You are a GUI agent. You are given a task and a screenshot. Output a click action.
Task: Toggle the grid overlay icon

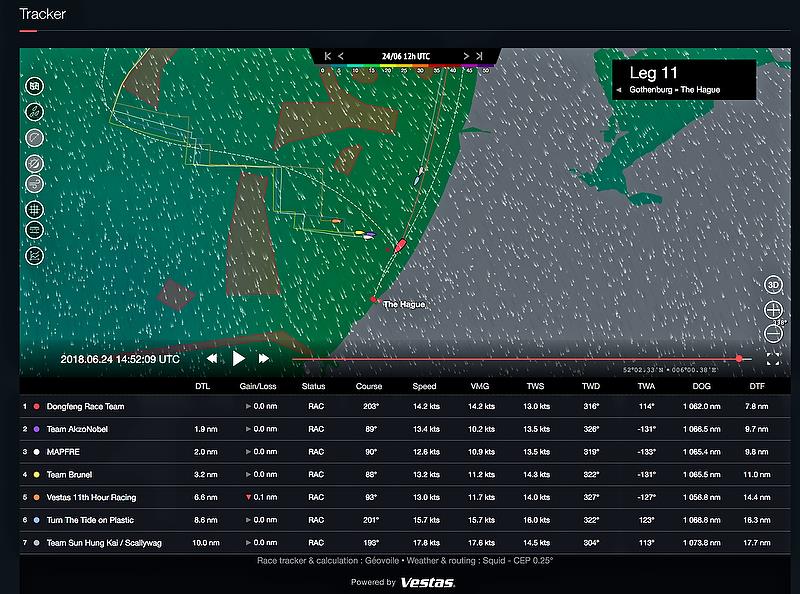pyautogui.click(x=34, y=210)
